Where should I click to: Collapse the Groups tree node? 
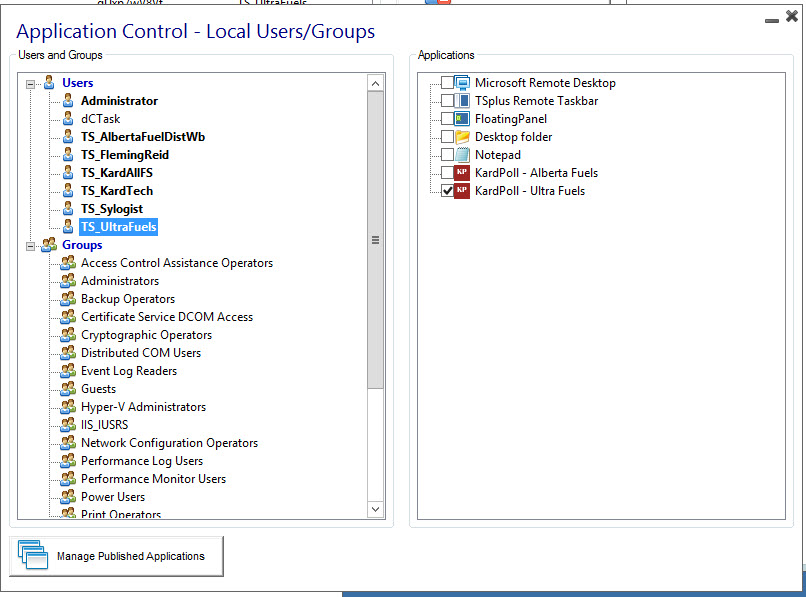coord(31,246)
